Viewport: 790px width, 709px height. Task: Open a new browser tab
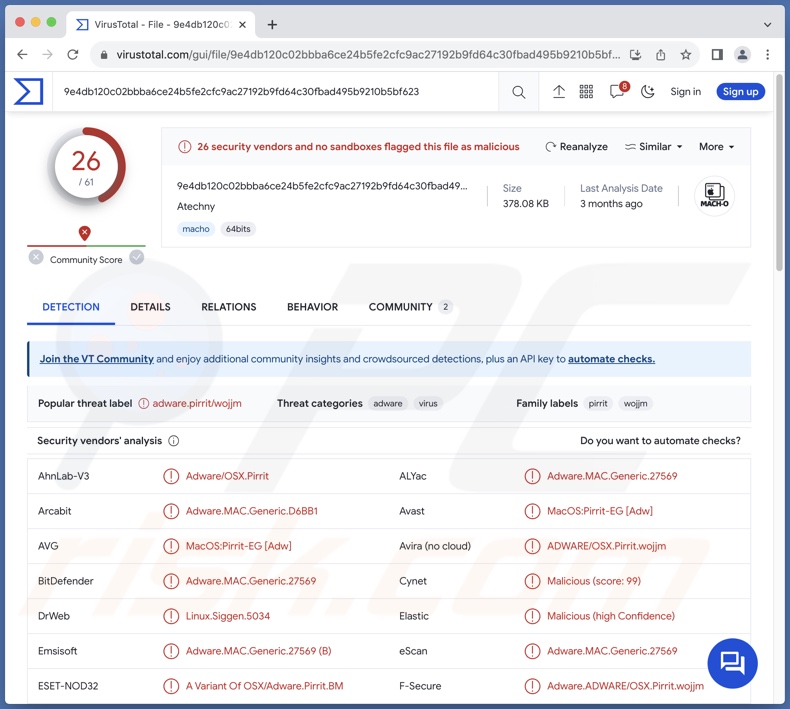[272, 25]
